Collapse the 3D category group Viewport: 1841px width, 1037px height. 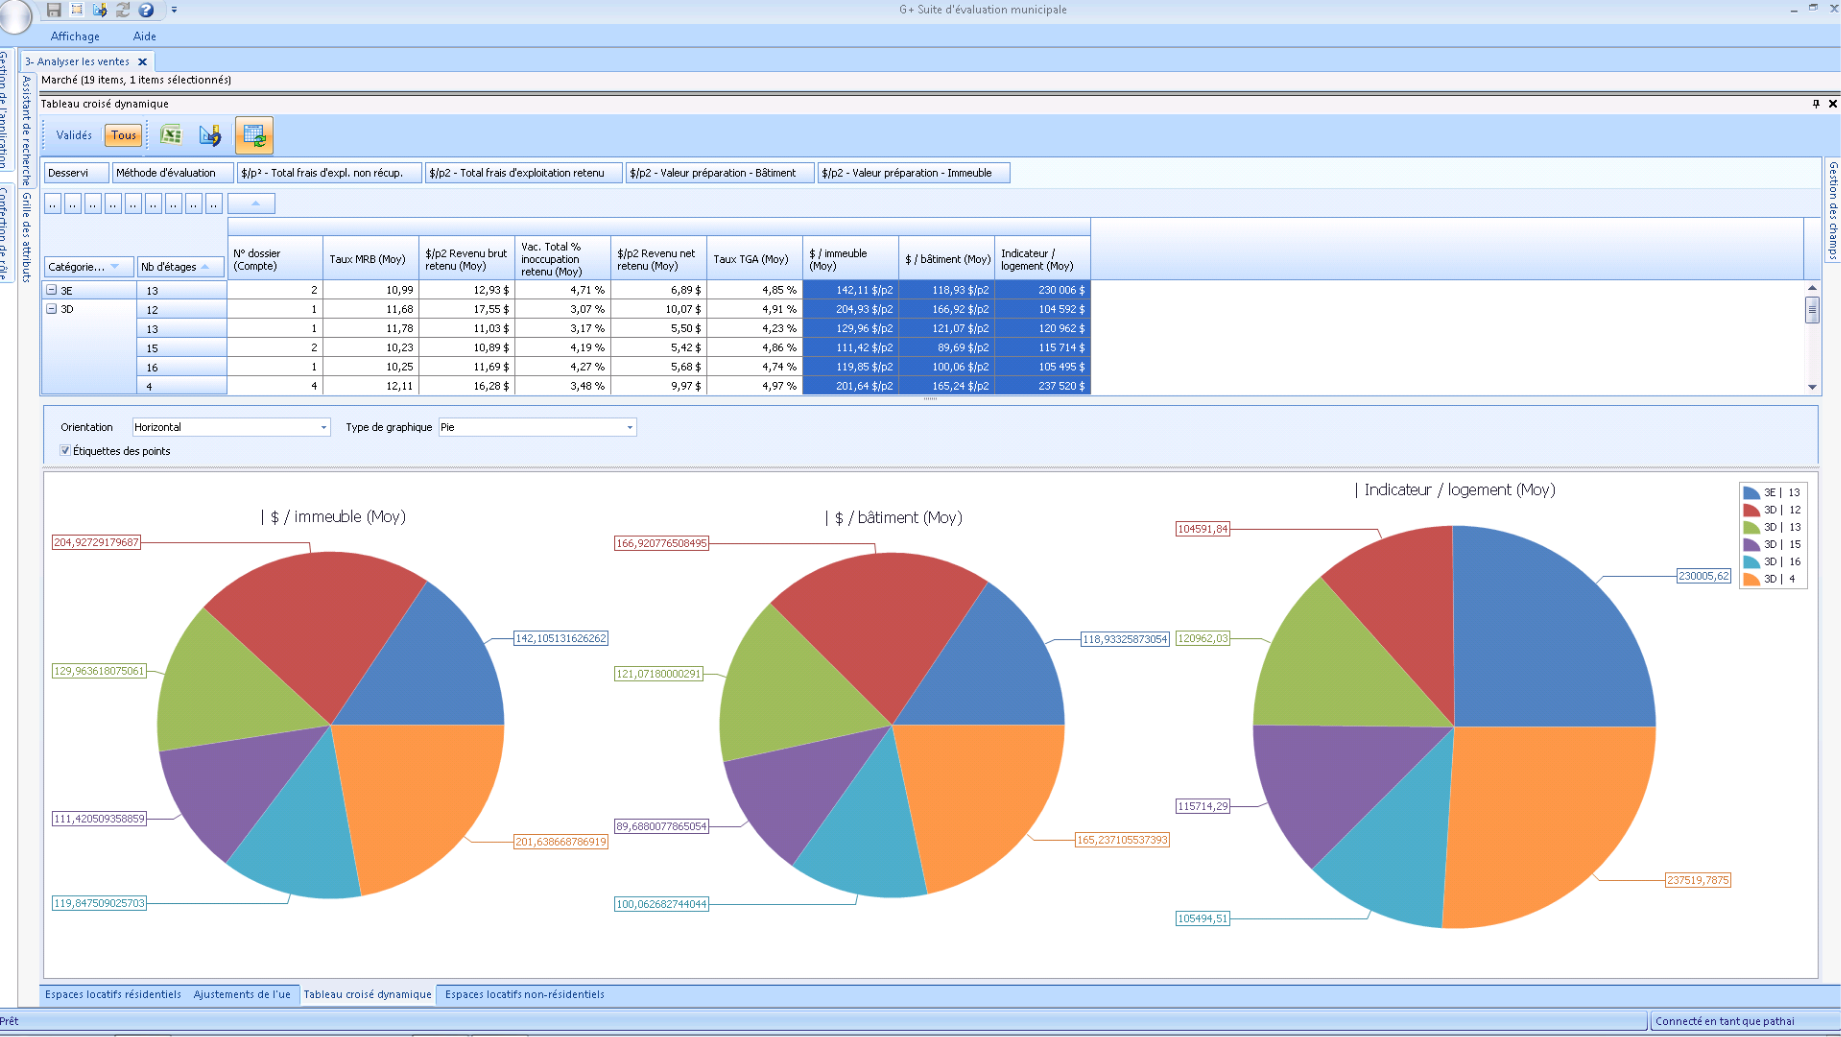point(52,309)
